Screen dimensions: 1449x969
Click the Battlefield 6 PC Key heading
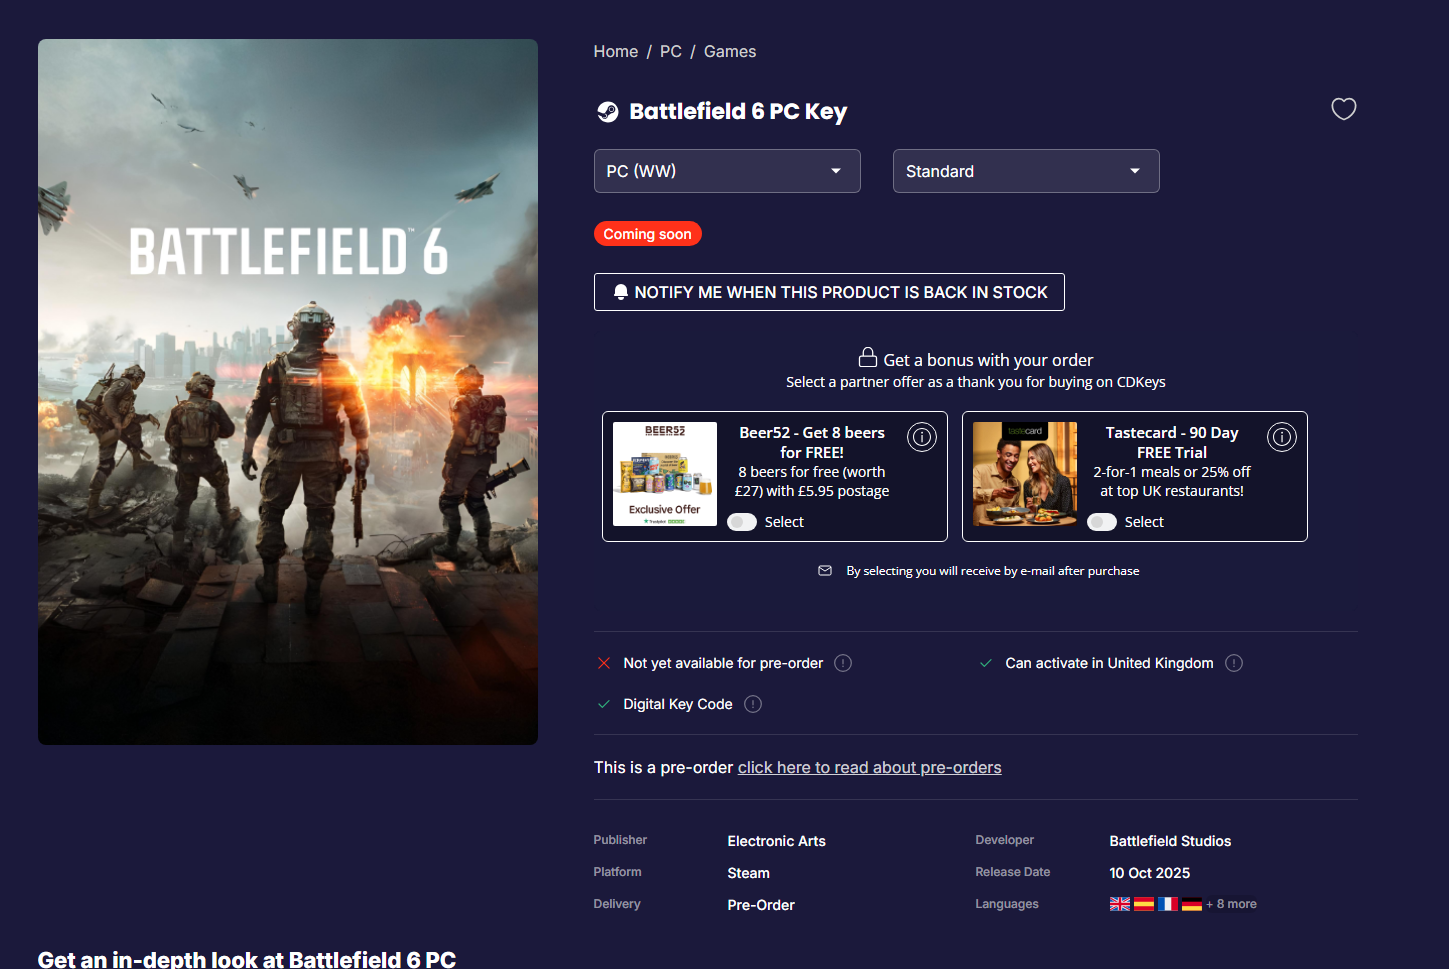tap(738, 112)
